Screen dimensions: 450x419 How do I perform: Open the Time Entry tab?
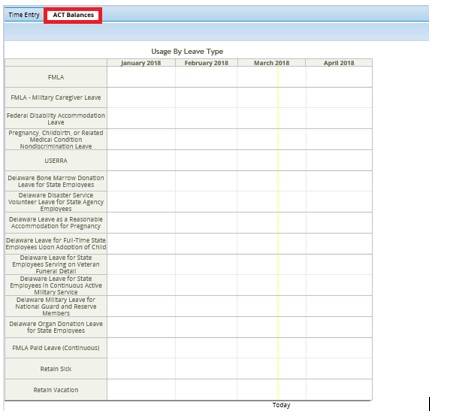tap(24, 15)
